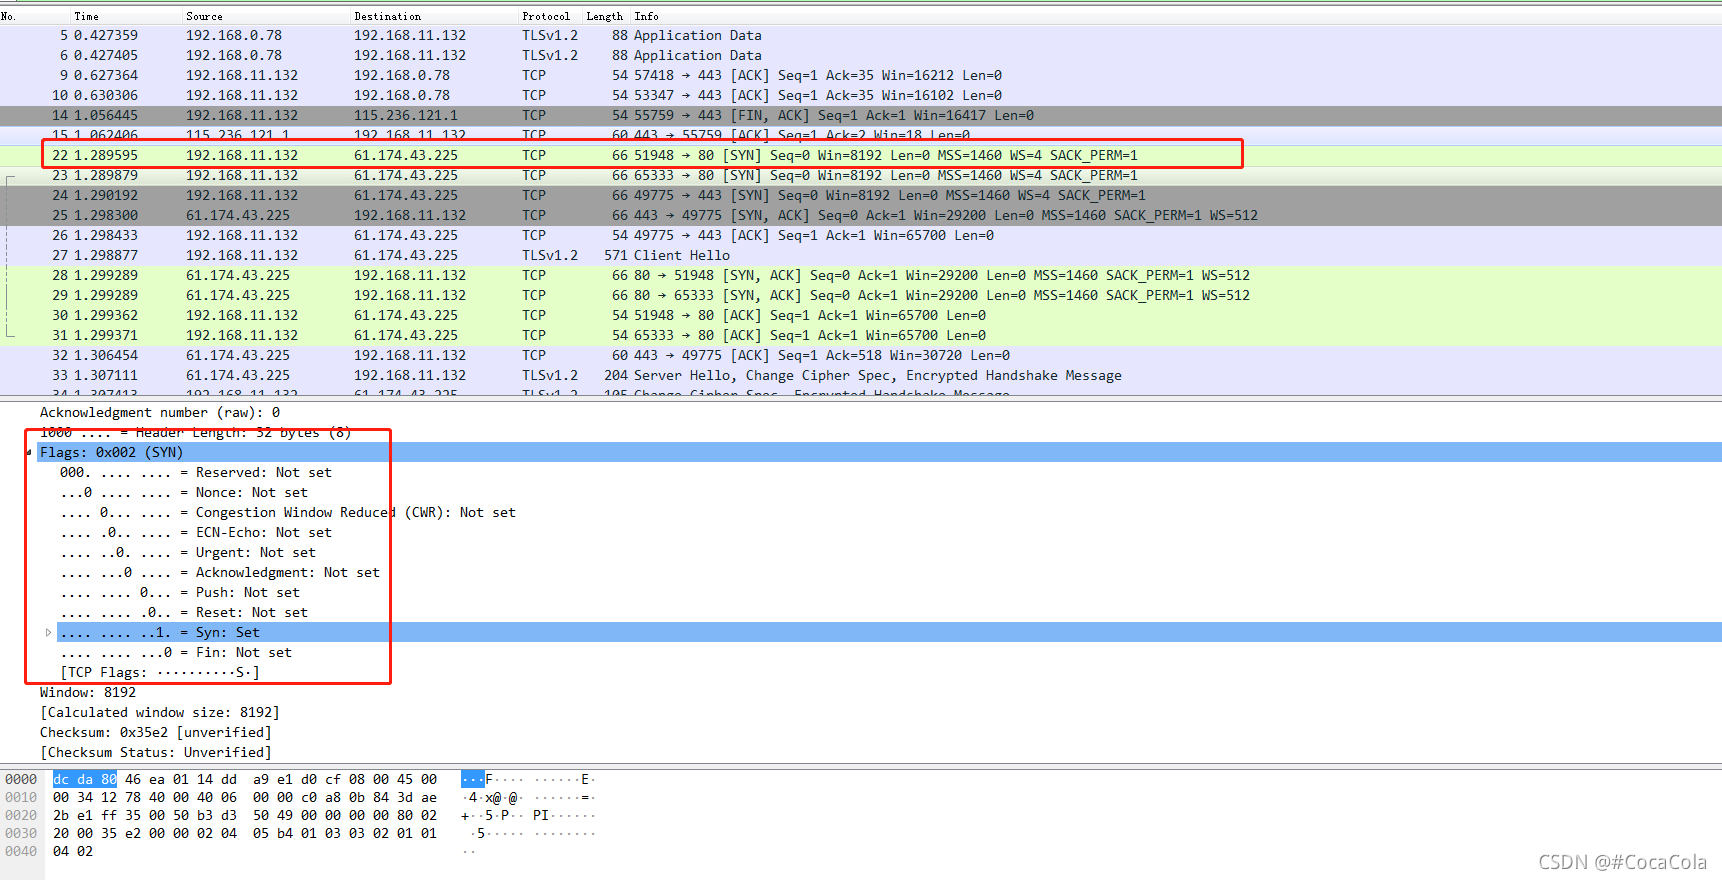Select the Fin: Not set line
The width and height of the screenshot is (1722, 880).
175,652
